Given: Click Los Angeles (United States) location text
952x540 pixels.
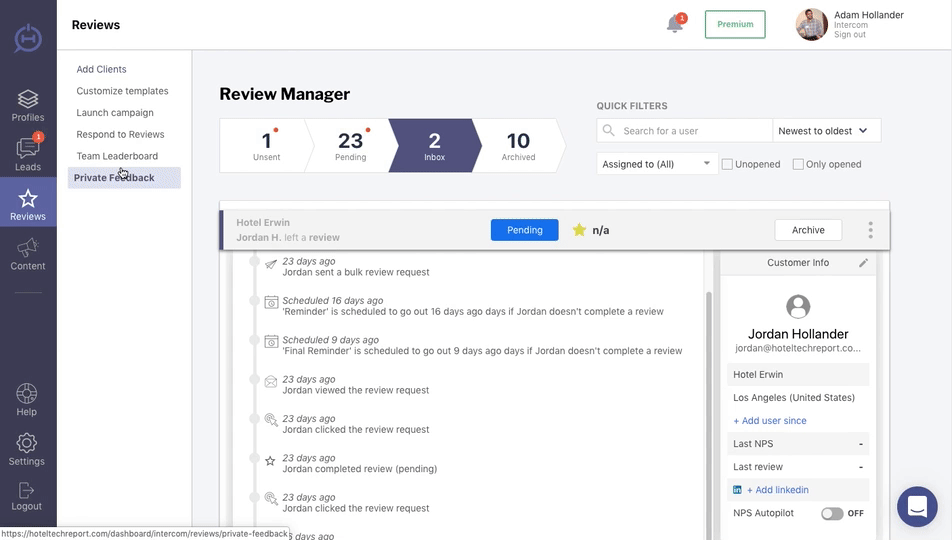Looking at the screenshot, I should point(794,398).
